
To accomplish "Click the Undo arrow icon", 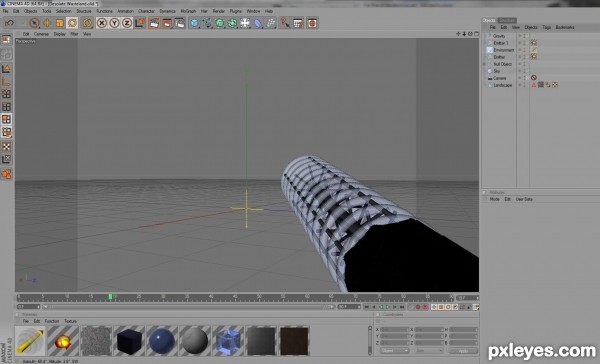I will 10,23.
